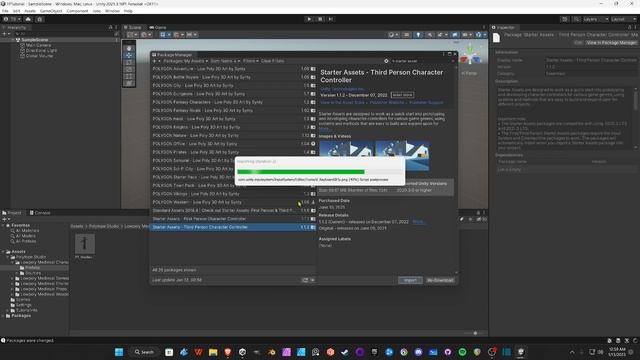Image resolution: width=640 pixels, height=360 pixels.
Task: Select the Scale tool in Scene toolbar
Action: pyautogui.click(x=129, y=69)
